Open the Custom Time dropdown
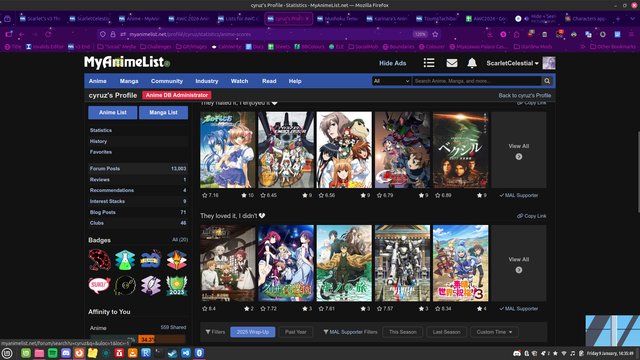This screenshot has width=640, height=360. (x=494, y=332)
